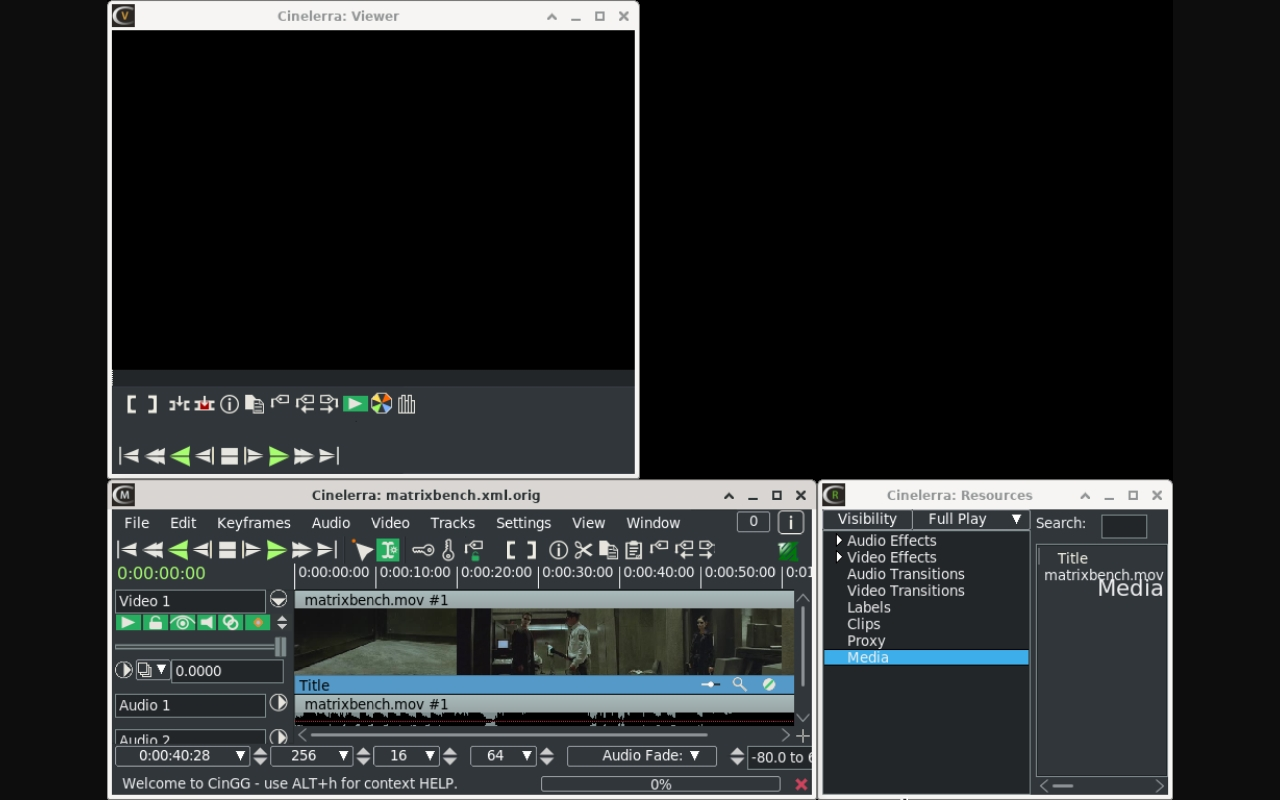The height and width of the screenshot is (800, 1280).
Task: Open the Keyframes menu
Action: click(x=253, y=523)
